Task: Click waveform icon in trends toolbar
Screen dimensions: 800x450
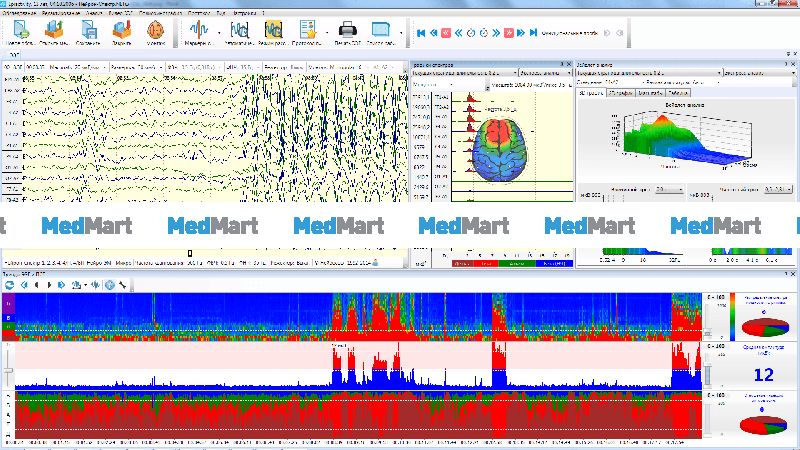Action: (x=95, y=285)
